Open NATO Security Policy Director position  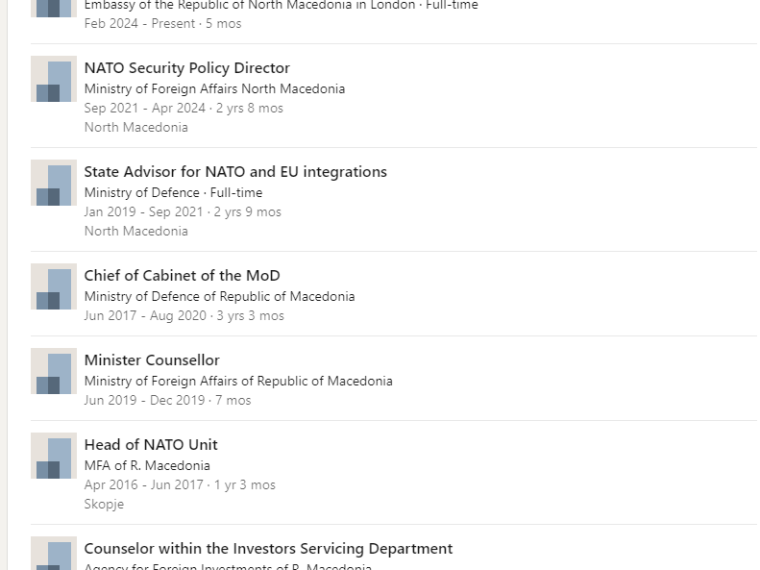187,68
